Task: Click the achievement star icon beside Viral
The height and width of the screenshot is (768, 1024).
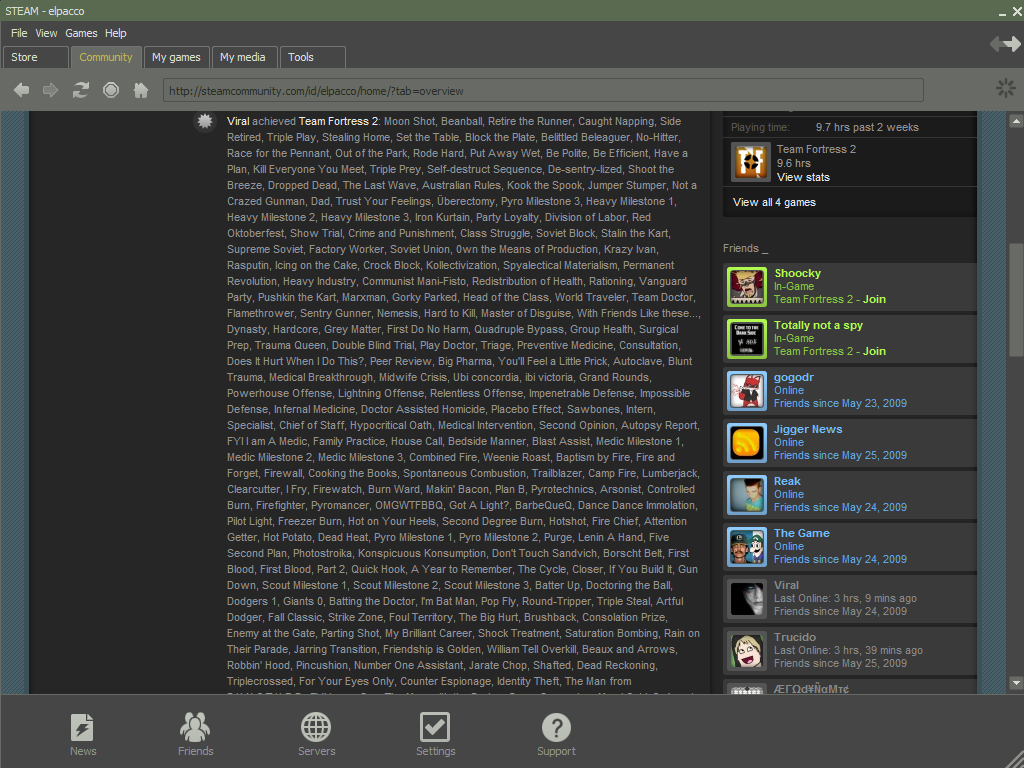Action: [x=205, y=121]
